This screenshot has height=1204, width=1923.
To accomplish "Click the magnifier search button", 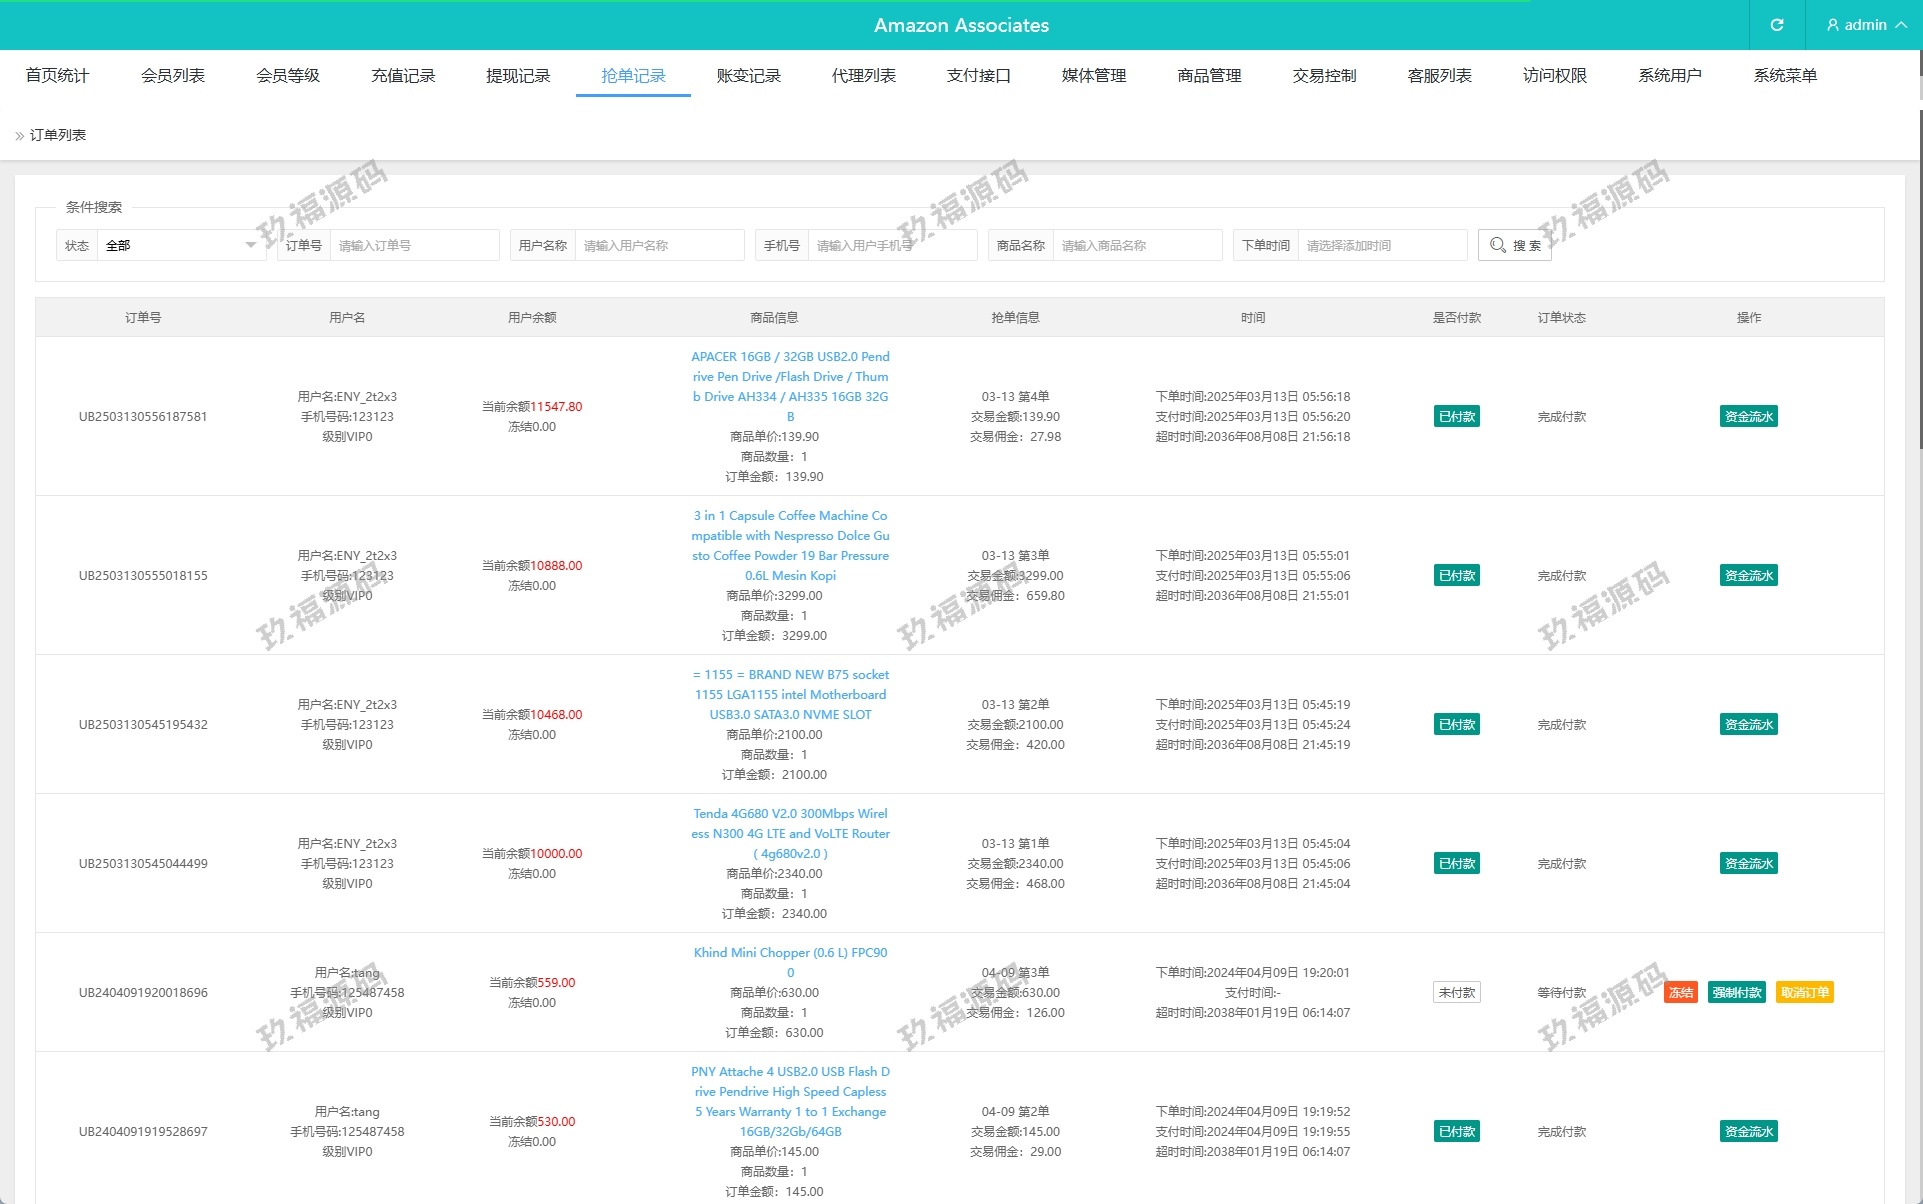I will 1514,245.
